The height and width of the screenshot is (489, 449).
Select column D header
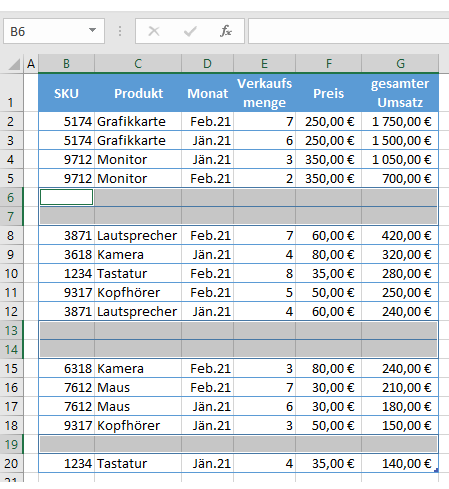coord(207,63)
